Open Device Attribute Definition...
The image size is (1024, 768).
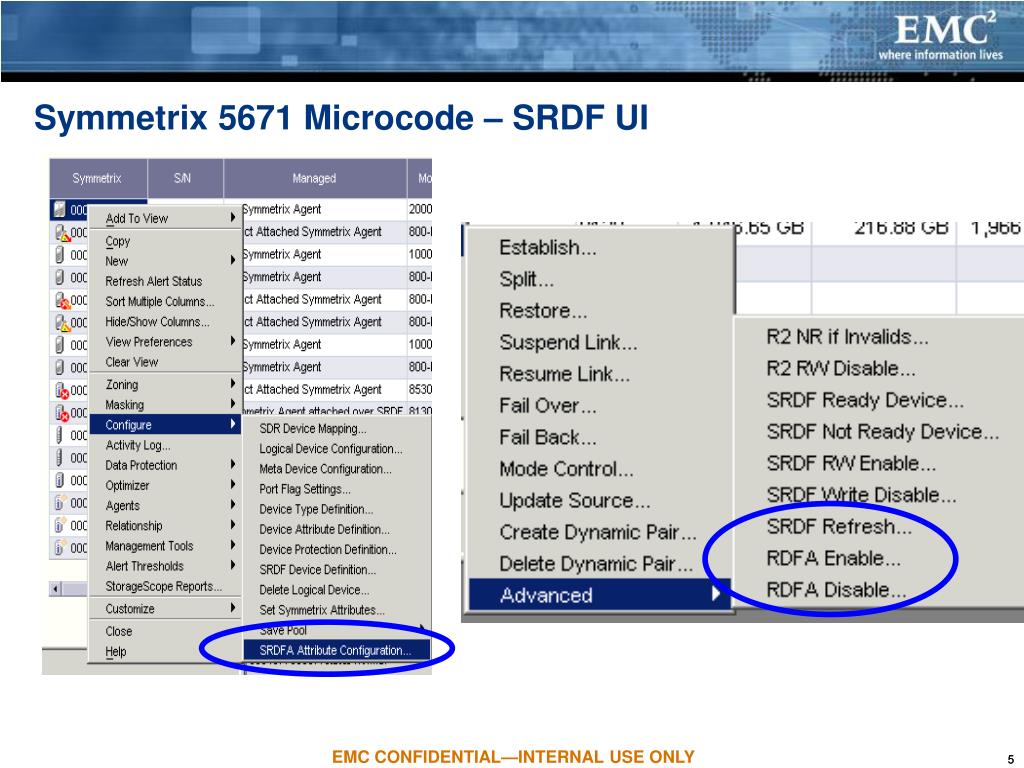click(x=336, y=530)
